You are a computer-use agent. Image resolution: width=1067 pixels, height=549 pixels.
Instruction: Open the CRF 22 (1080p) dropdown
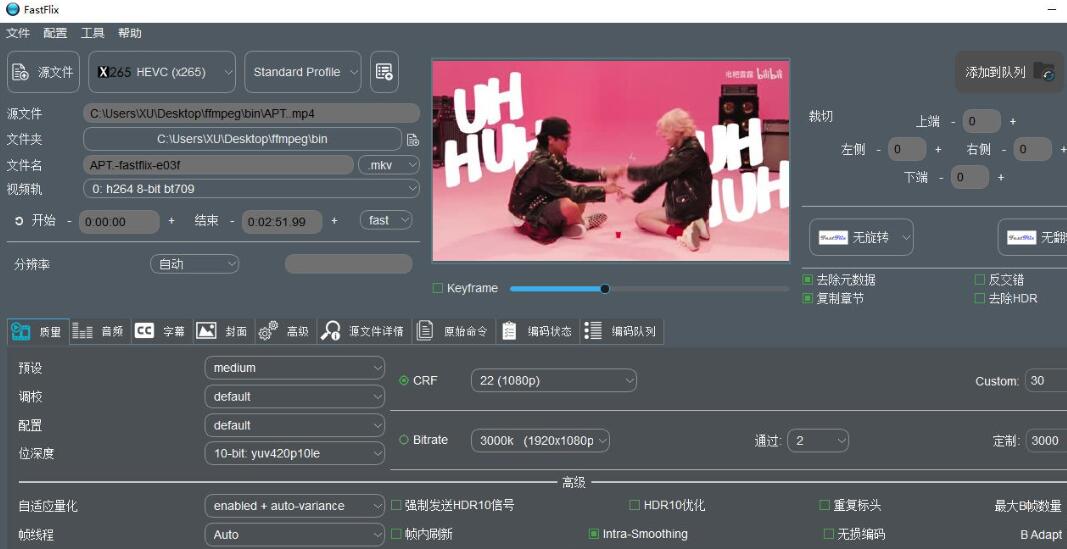[x=554, y=381]
